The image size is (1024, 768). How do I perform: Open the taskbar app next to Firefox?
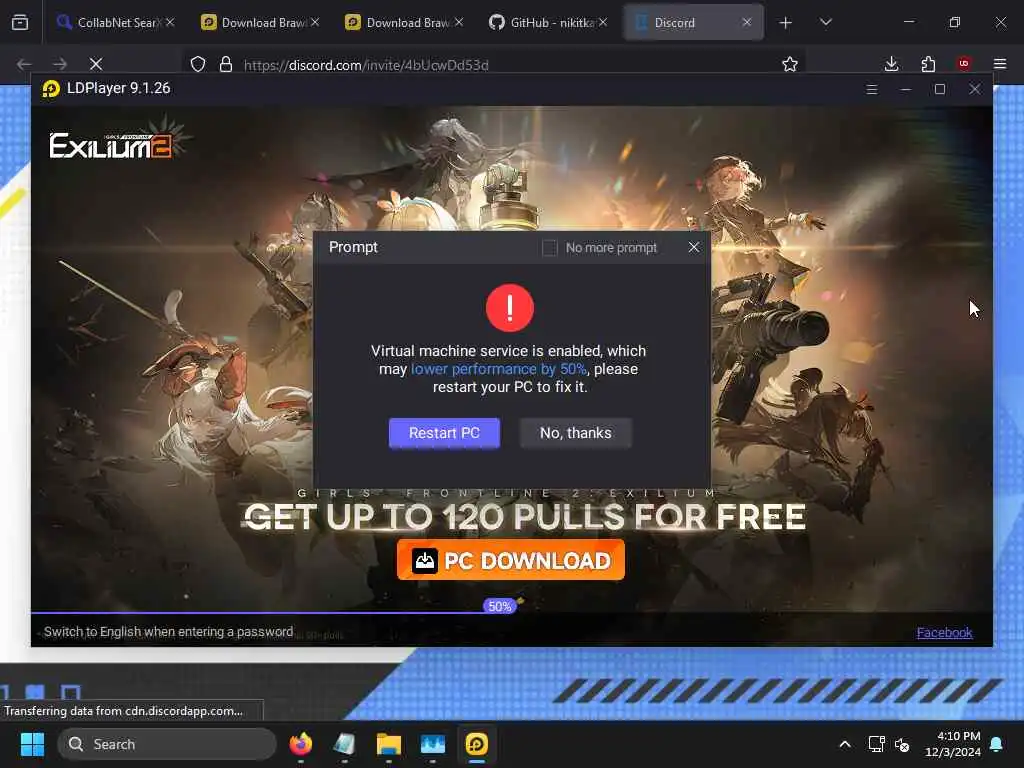click(x=345, y=744)
